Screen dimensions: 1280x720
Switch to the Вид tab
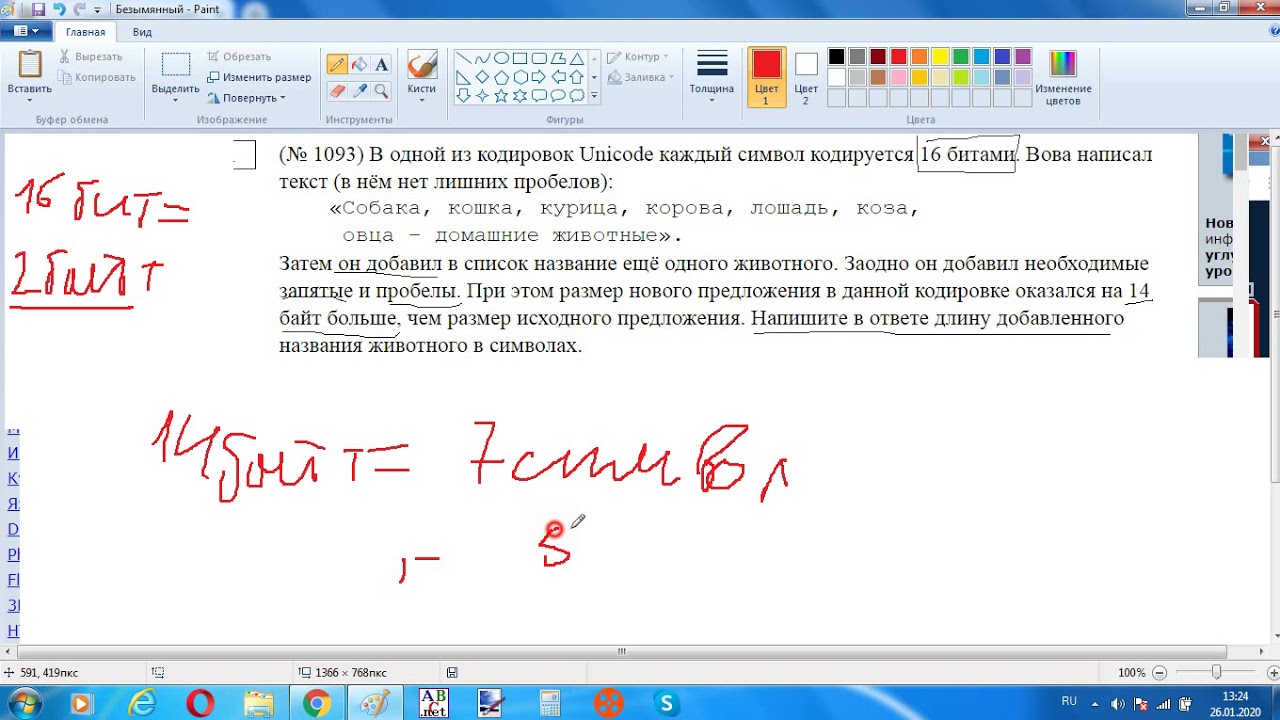143,32
